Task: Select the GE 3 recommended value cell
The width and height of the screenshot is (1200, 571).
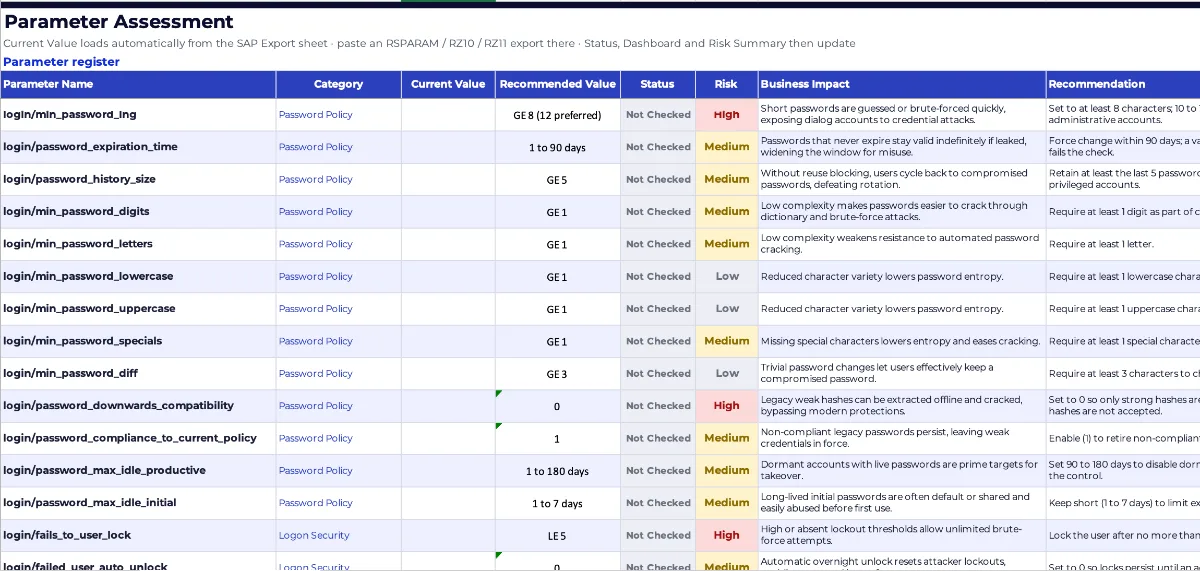Action: tap(558, 373)
